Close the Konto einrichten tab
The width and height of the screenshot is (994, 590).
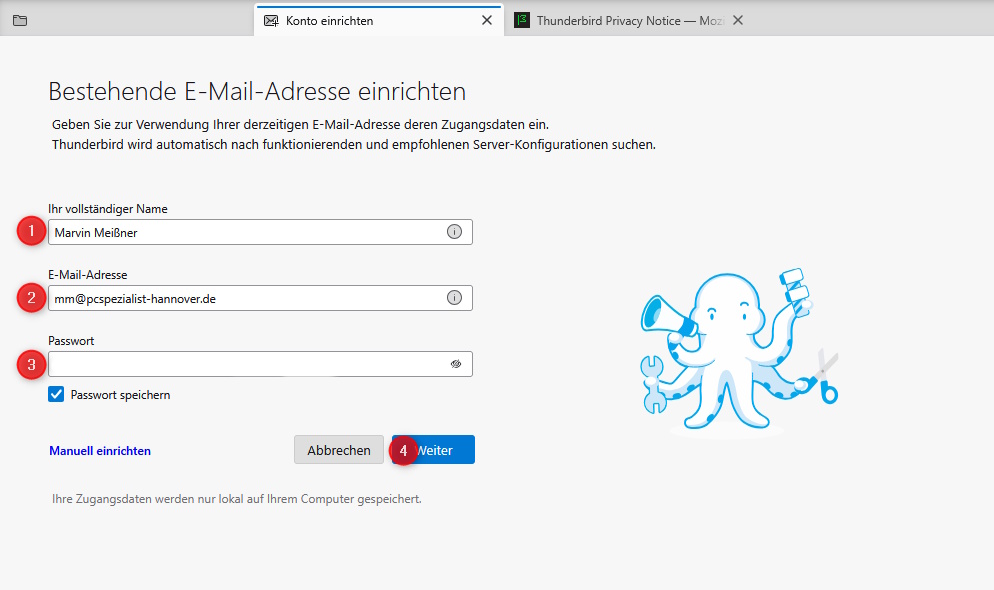tap(487, 20)
